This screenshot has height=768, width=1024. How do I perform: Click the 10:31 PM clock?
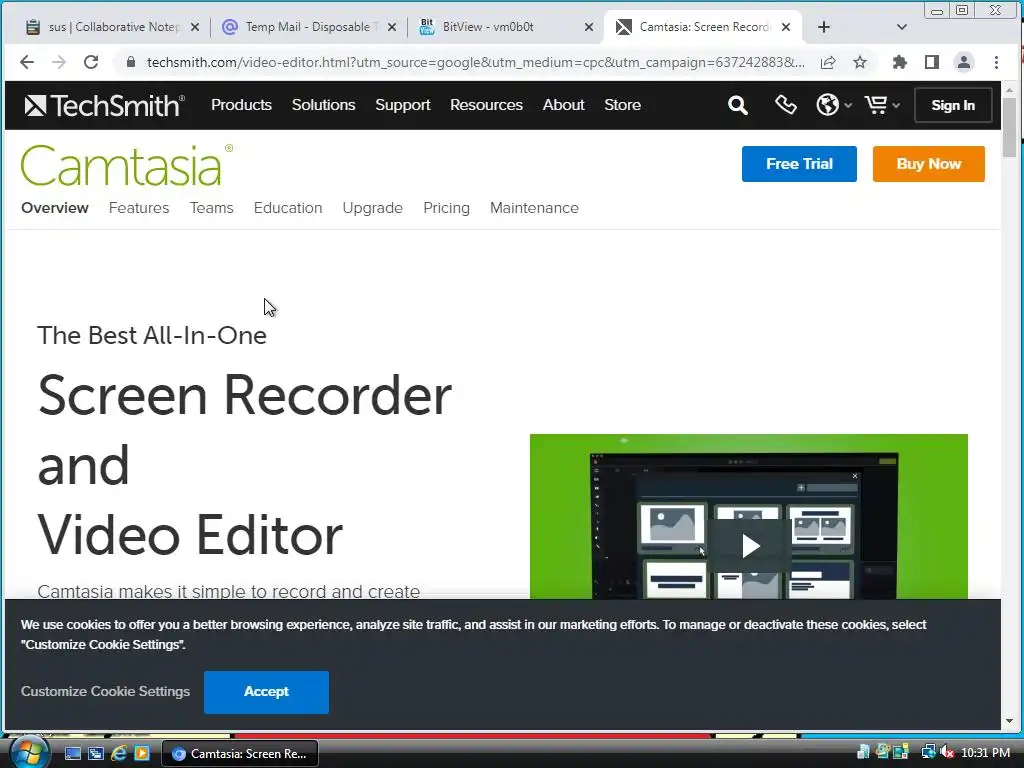coord(985,753)
